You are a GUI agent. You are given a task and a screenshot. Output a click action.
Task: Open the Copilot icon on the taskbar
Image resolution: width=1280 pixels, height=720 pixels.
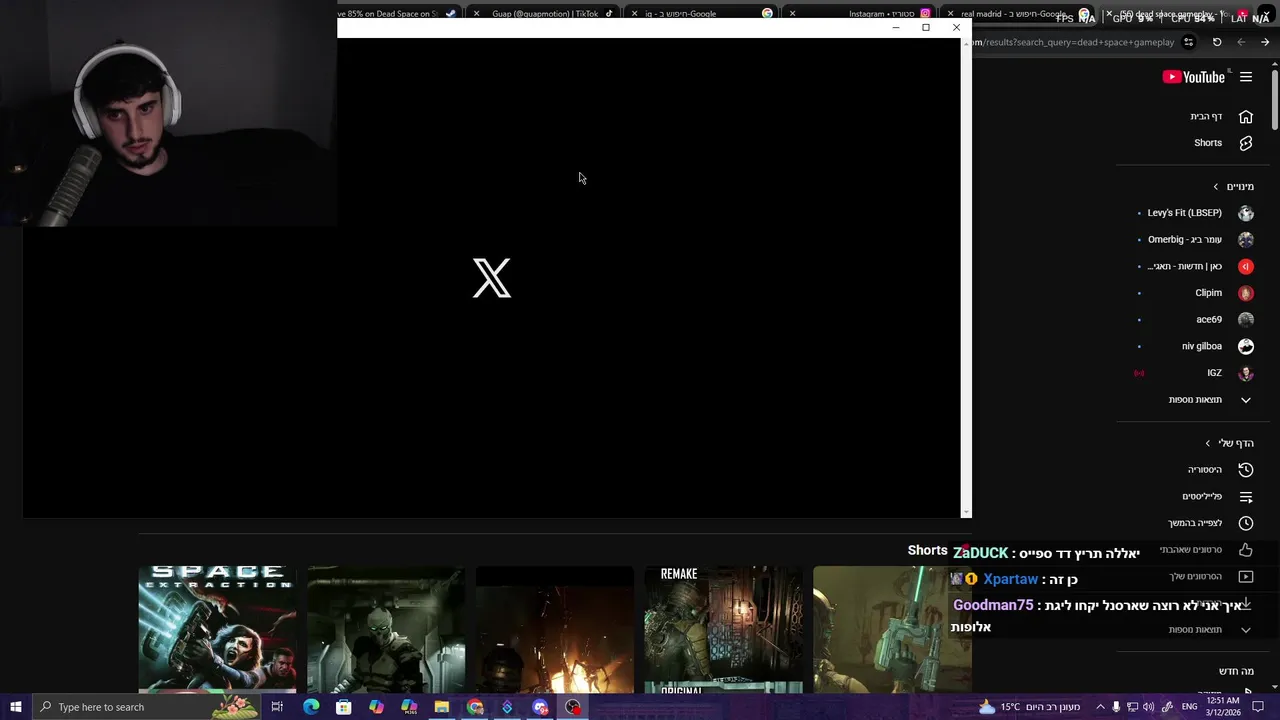coord(376,707)
